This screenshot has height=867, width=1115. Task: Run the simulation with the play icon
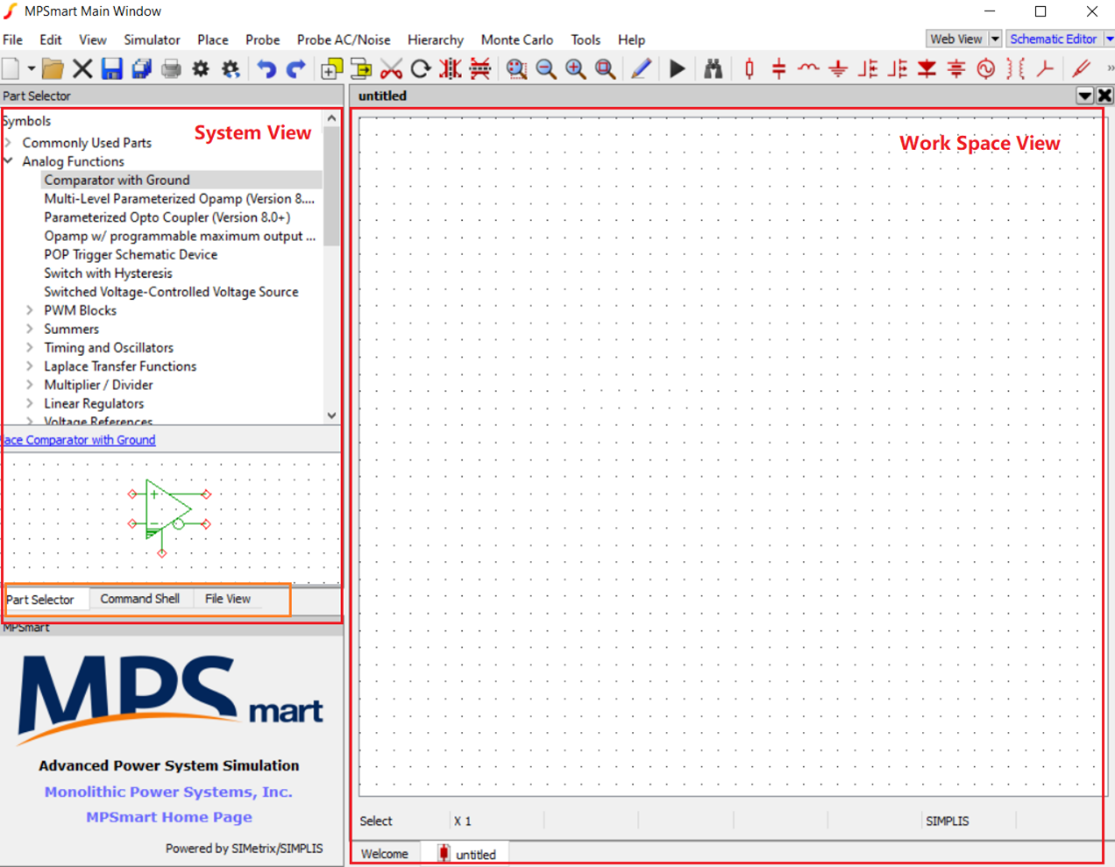click(677, 69)
